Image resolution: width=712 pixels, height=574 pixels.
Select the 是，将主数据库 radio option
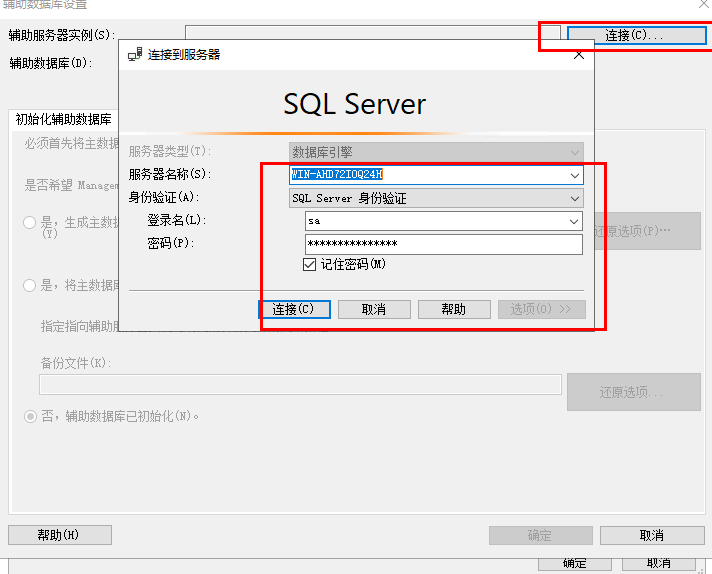coord(30,285)
